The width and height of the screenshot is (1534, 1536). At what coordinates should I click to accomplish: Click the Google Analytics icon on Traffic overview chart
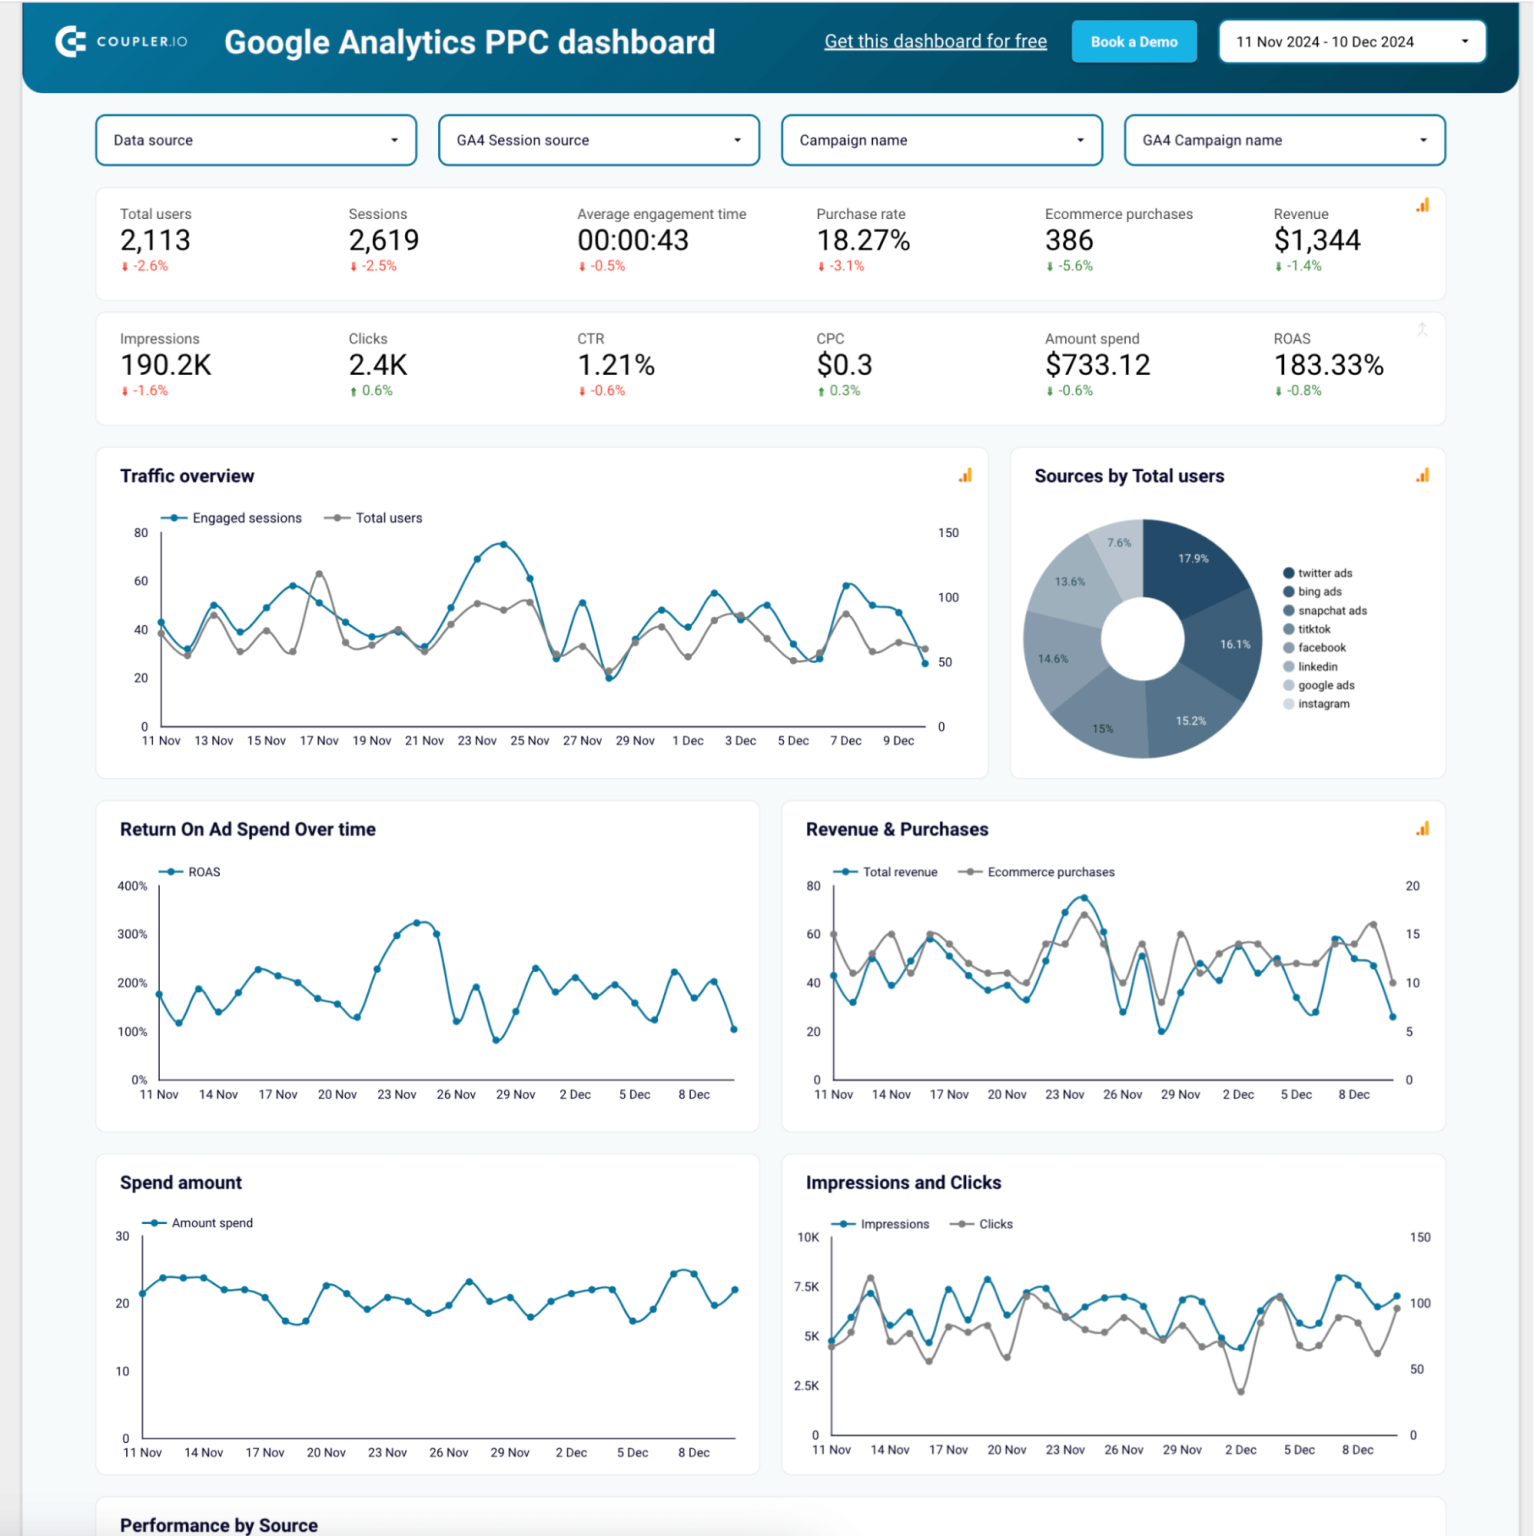point(964,475)
